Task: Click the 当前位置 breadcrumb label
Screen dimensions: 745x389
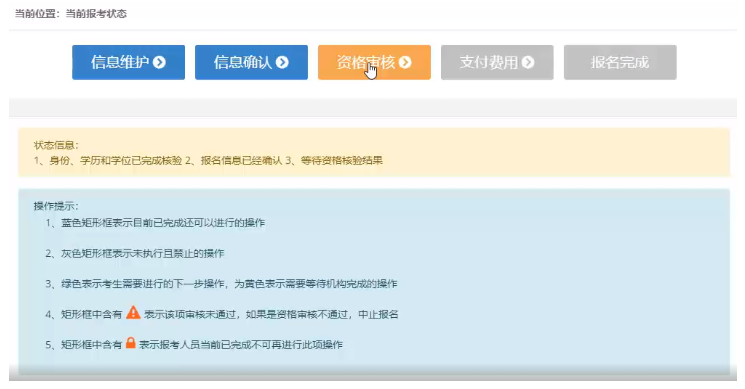Action: coord(35,14)
